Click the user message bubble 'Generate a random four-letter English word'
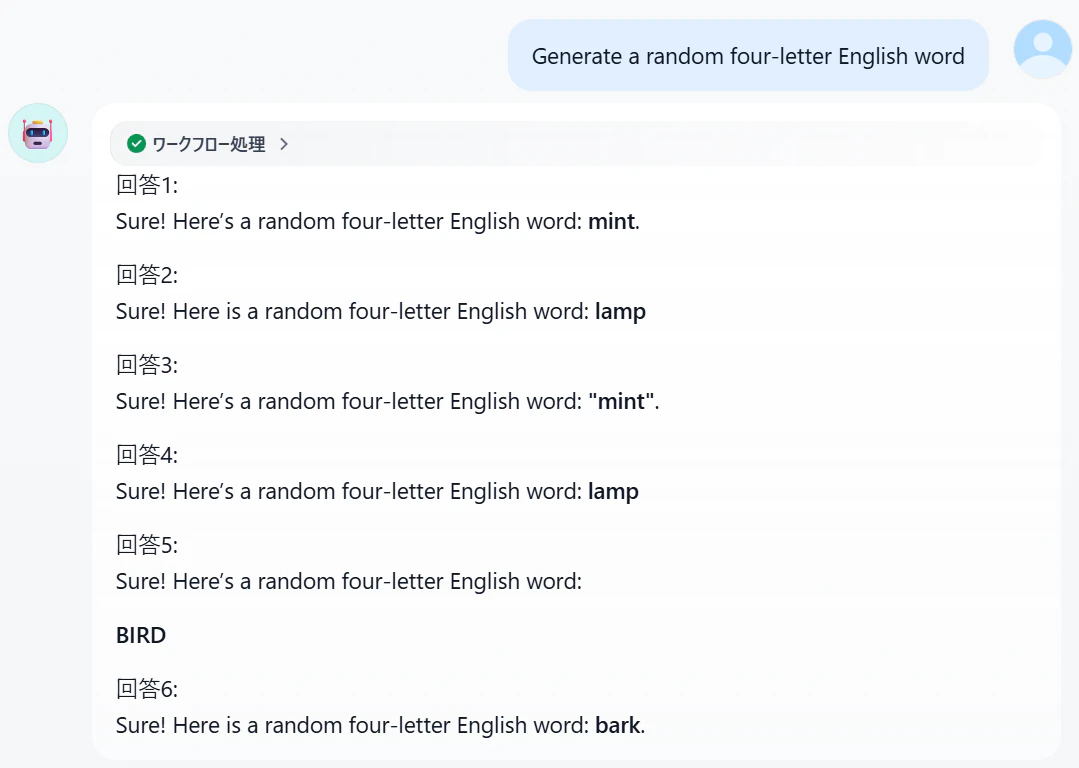Viewport: 1079px width, 768px height. (748, 56)
